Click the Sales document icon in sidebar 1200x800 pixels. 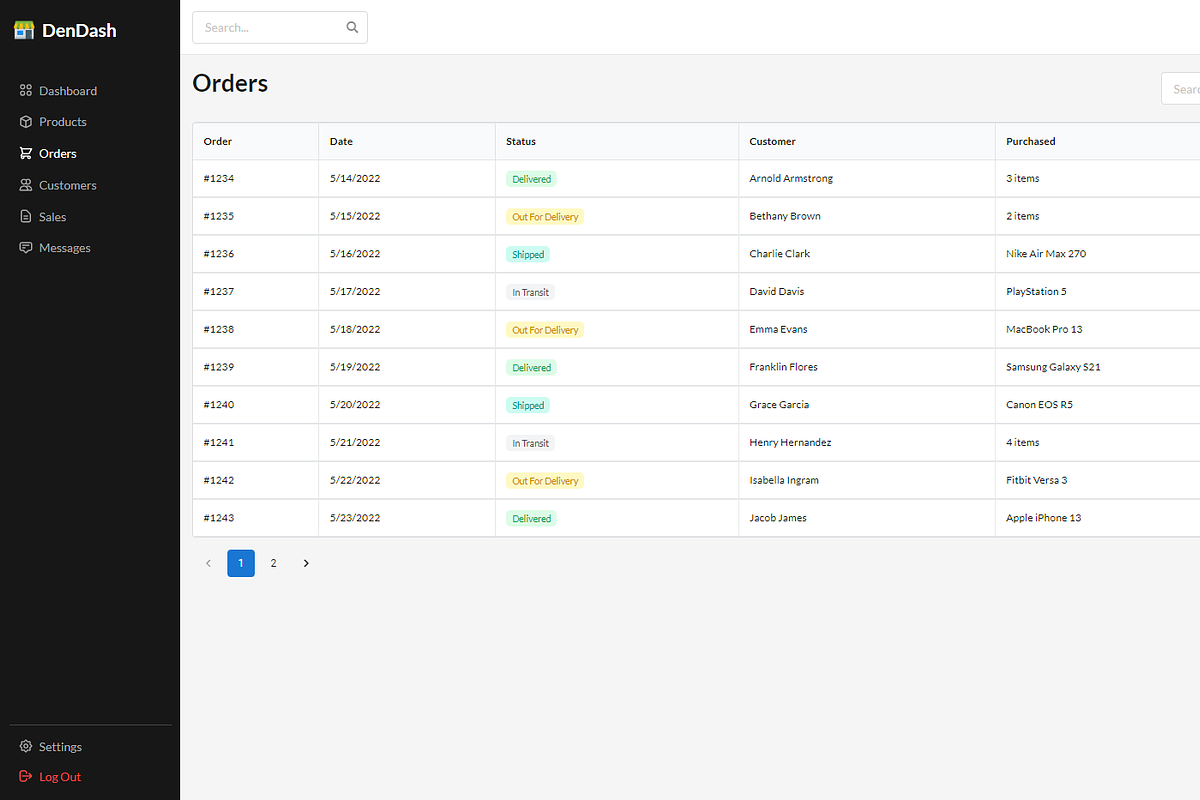pos(26,216)
